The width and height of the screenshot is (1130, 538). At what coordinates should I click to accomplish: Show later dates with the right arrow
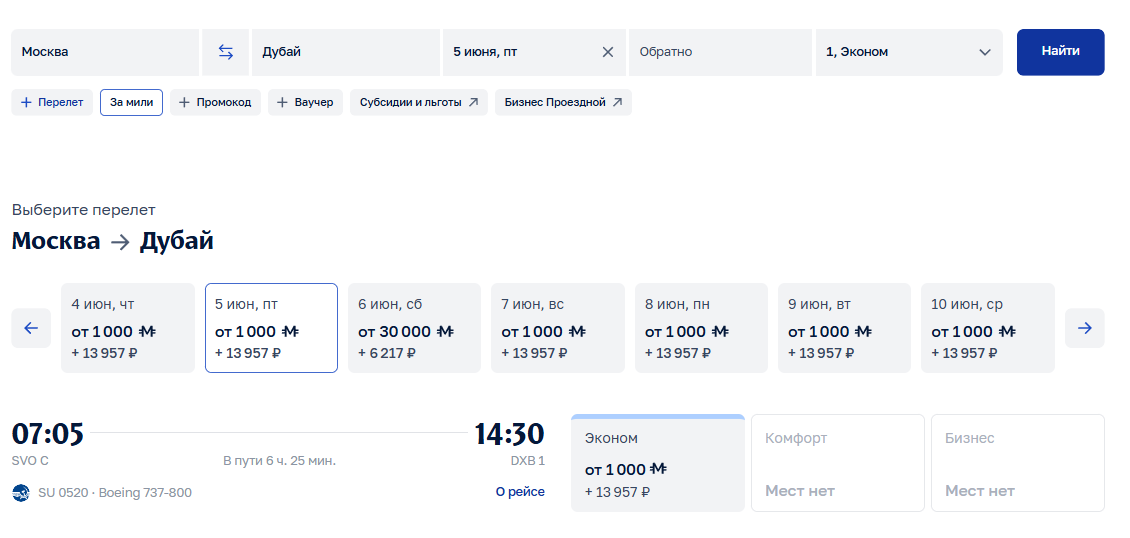click(1085, 328)
